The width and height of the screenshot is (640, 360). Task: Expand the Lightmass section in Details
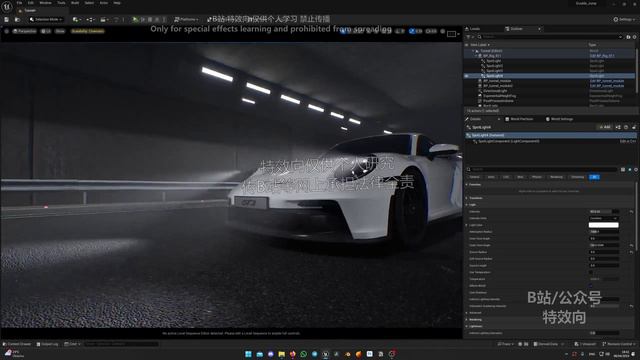point(467,326)
